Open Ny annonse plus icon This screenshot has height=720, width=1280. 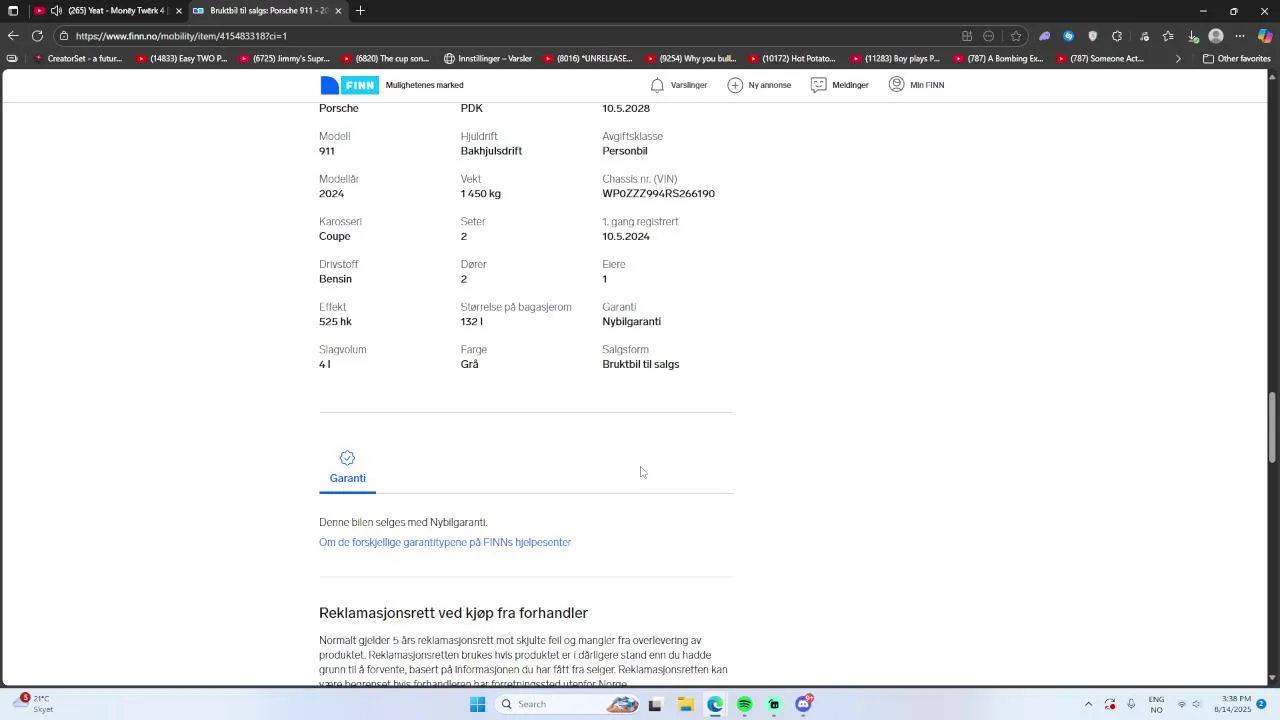759,85
